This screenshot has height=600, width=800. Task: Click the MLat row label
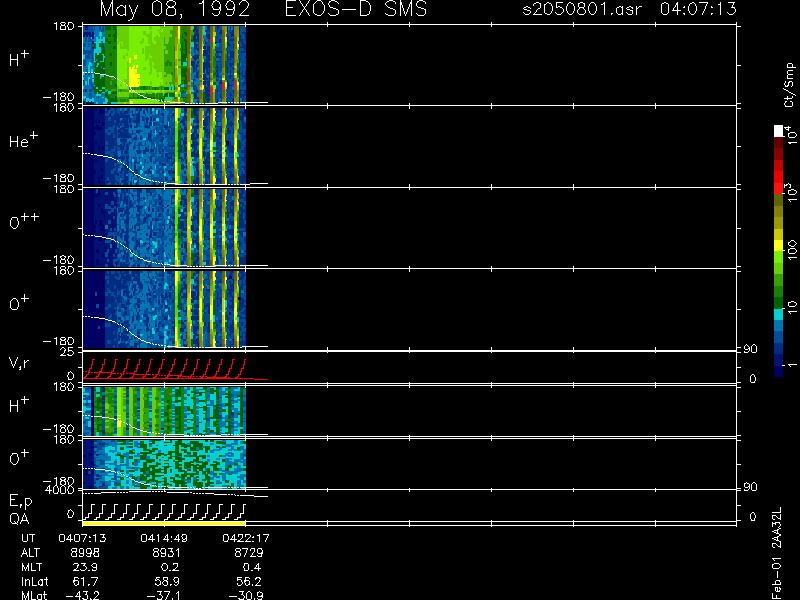tap(34, 595)
